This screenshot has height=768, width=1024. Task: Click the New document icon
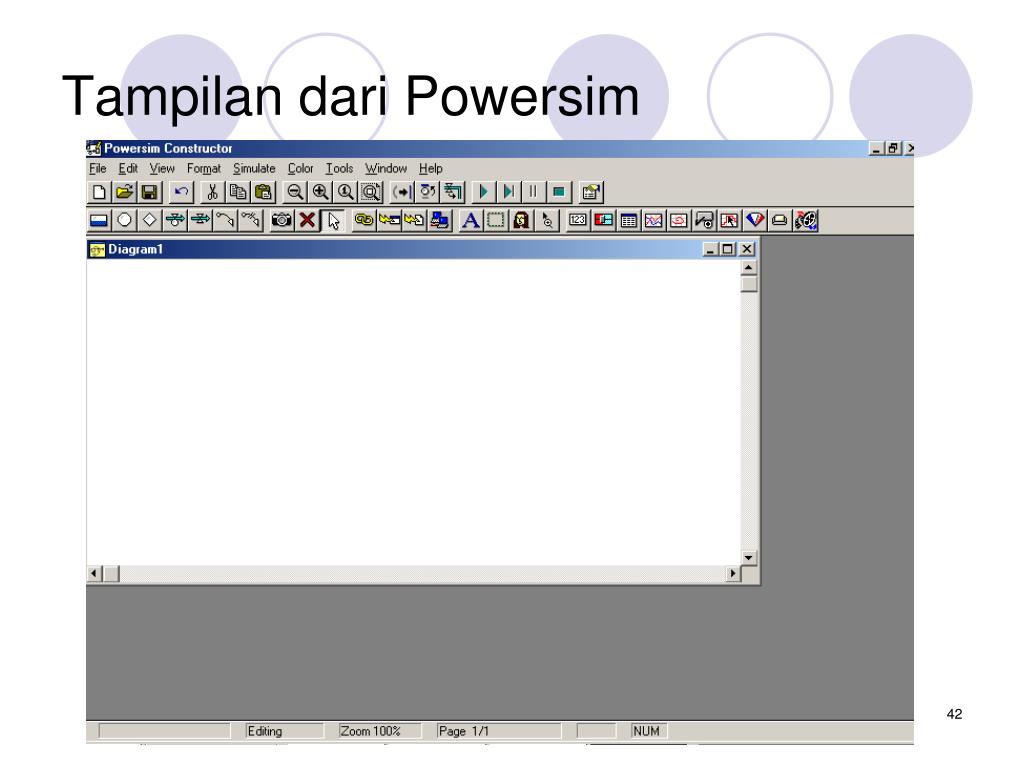pyautogui.click(x=99, y=192)
